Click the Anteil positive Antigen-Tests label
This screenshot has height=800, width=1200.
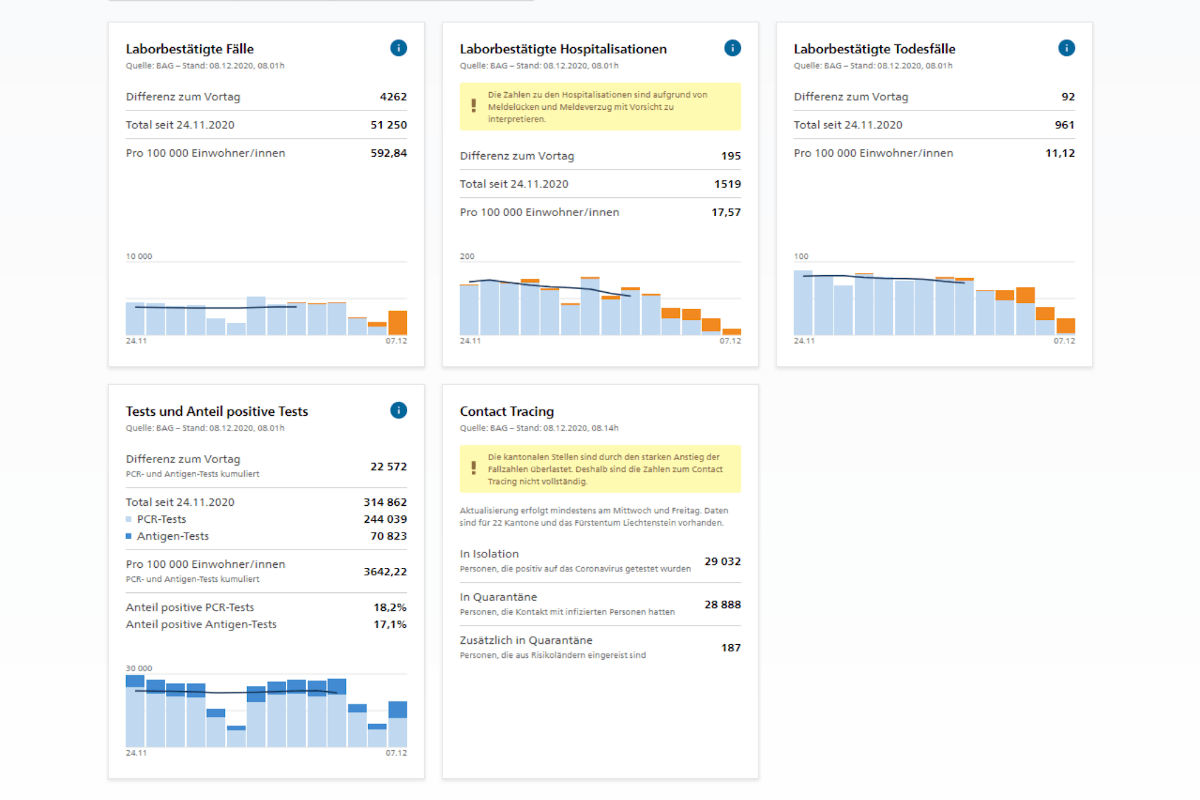201,624
